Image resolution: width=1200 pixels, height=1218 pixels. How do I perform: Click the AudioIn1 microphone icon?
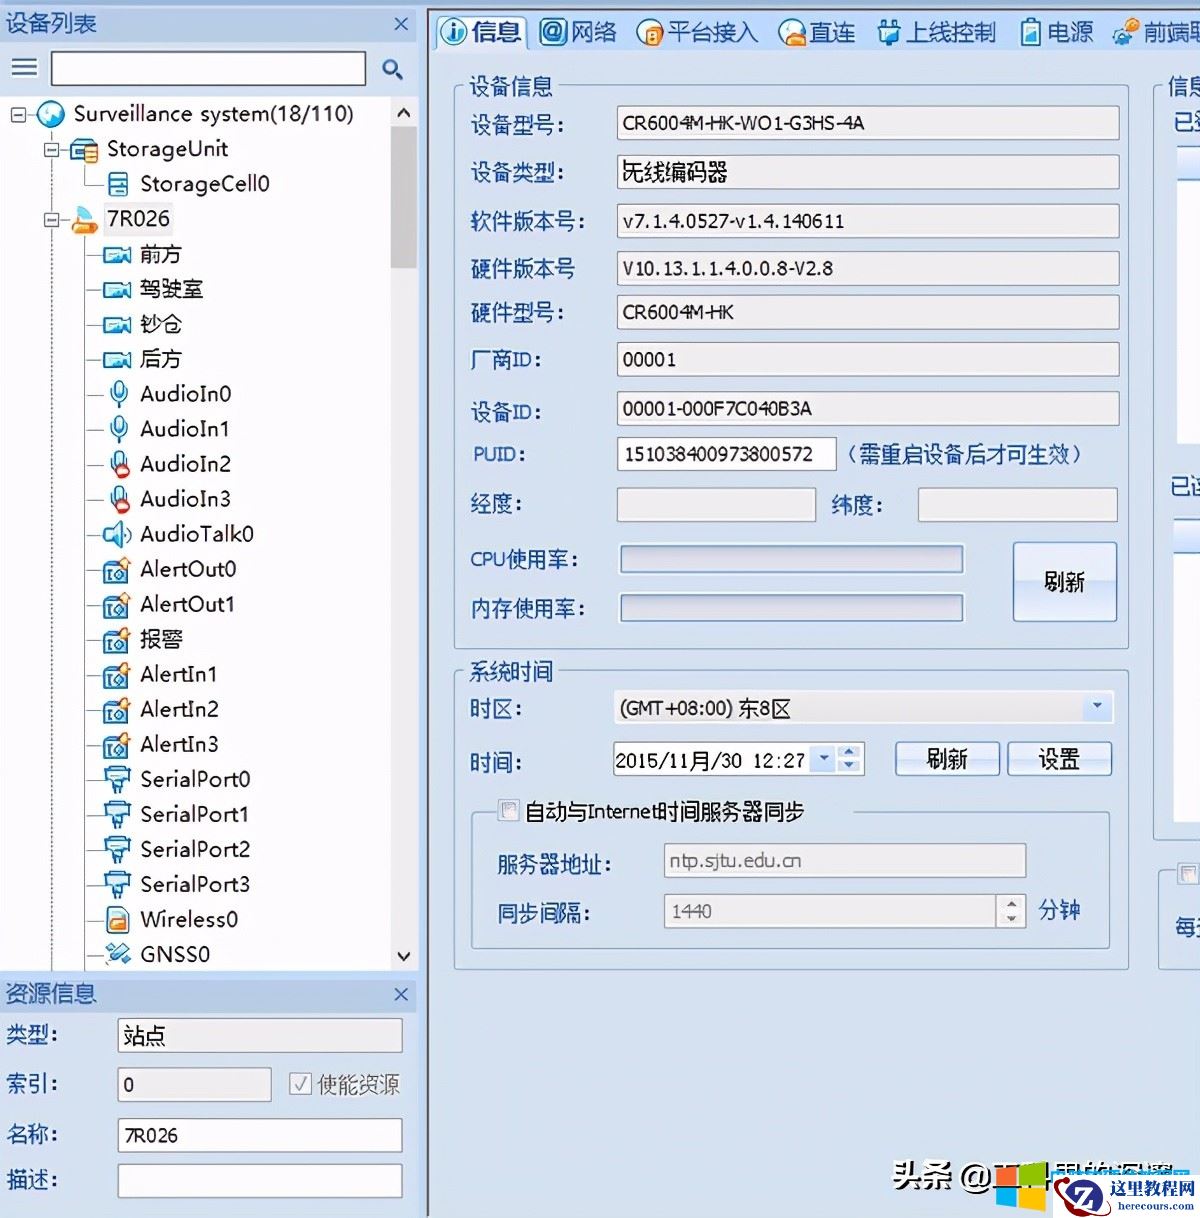[119, 429]
